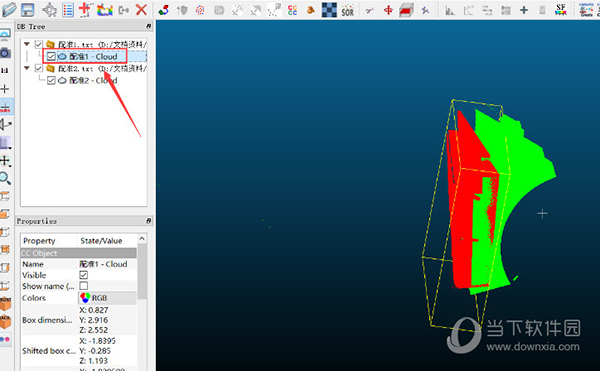Open the Colors RGB dropdown
This screenshot has height=371, width=600.
coord(108,298)
